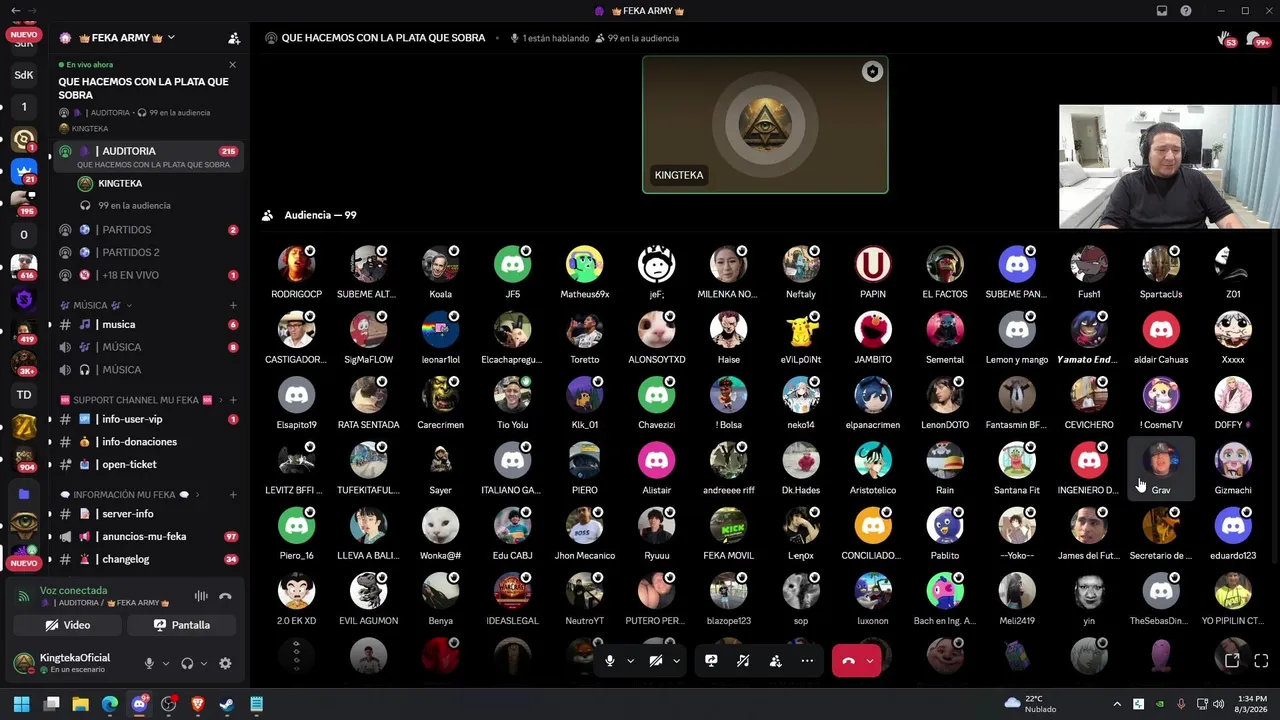Pop out the stage into a separate window

1232,661
